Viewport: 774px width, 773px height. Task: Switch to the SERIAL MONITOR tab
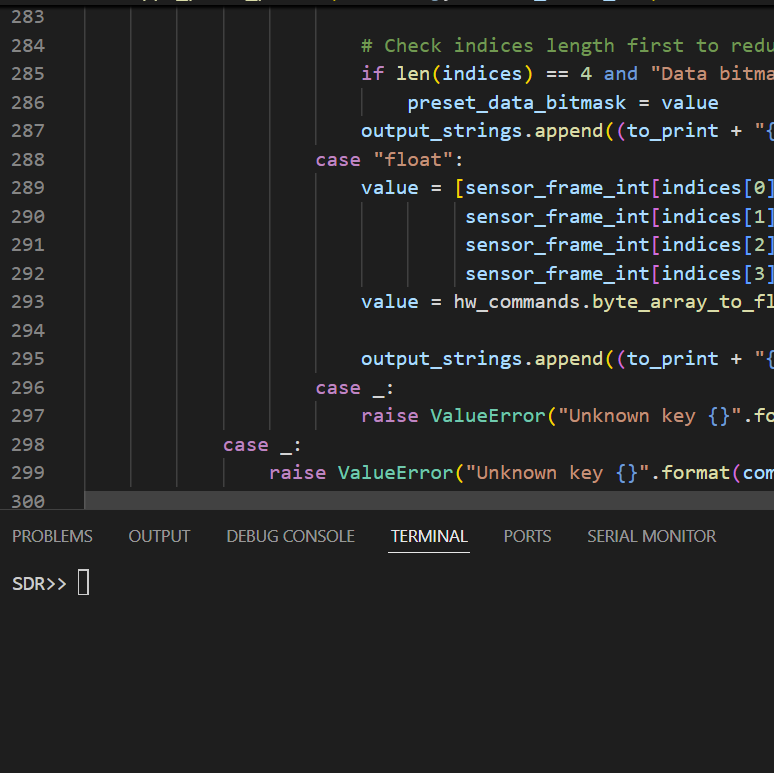pyautogui.click(x=651, y=536)
